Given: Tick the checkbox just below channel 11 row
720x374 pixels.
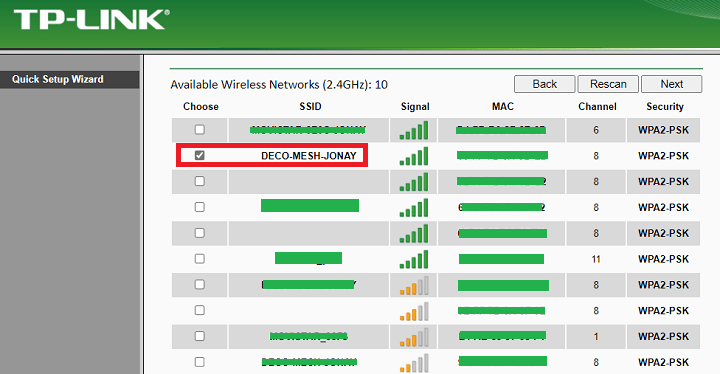Looking at the screenshot, I should click(x=199, y=284).
